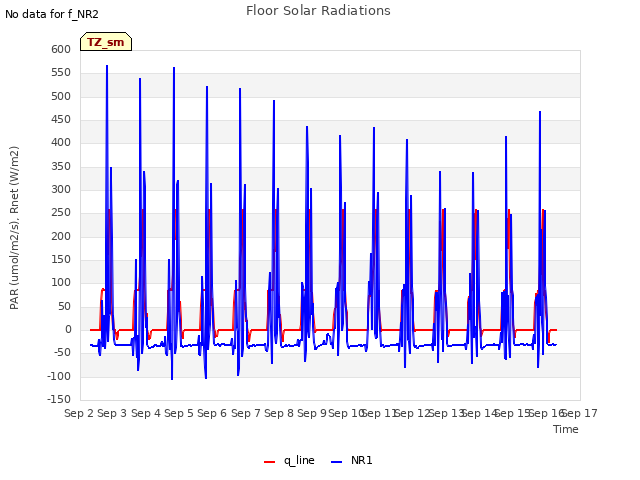This screenshot has height=480, width=640.
Task: Click the 550 y-axis tick label
Action: pos(61,73)
